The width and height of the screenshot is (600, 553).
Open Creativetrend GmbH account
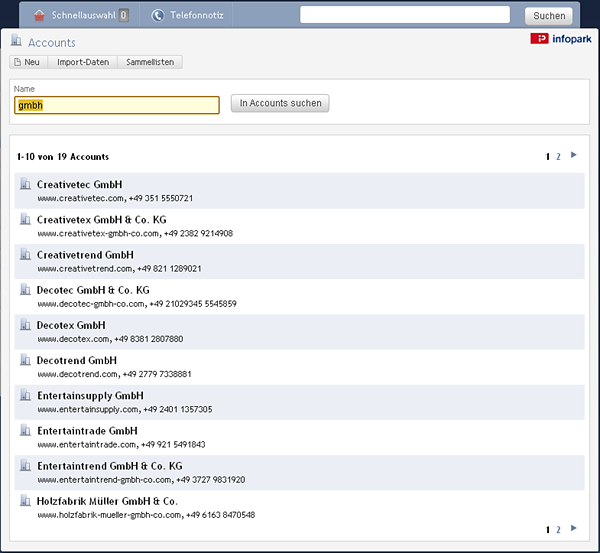coord(85,255)
